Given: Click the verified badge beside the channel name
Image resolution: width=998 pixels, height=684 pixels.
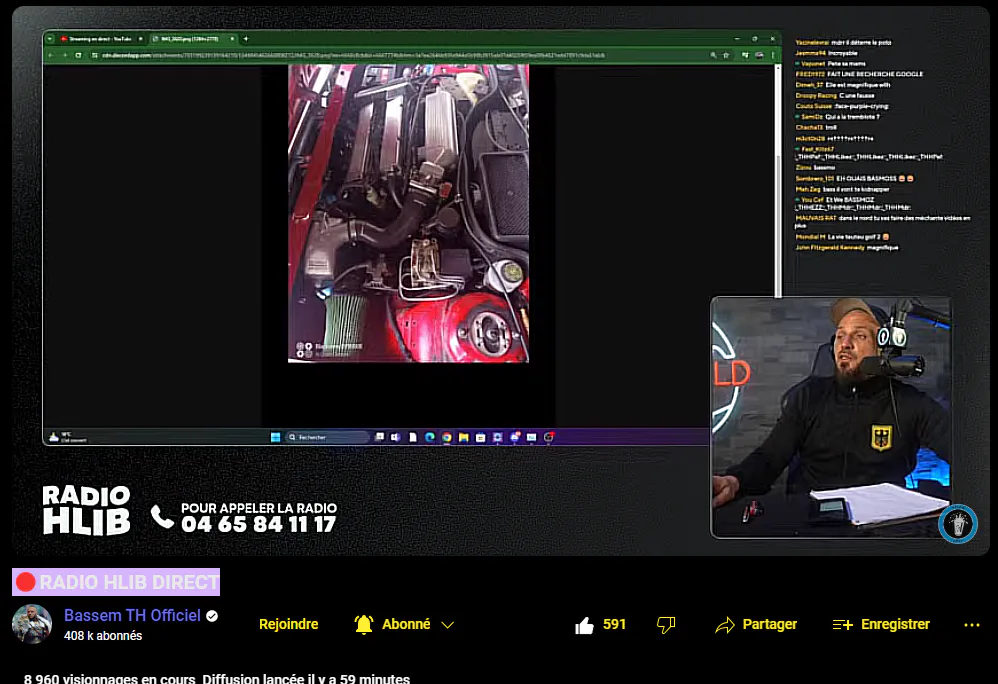Looking at the screenshot, I should [x=213, y=616].
